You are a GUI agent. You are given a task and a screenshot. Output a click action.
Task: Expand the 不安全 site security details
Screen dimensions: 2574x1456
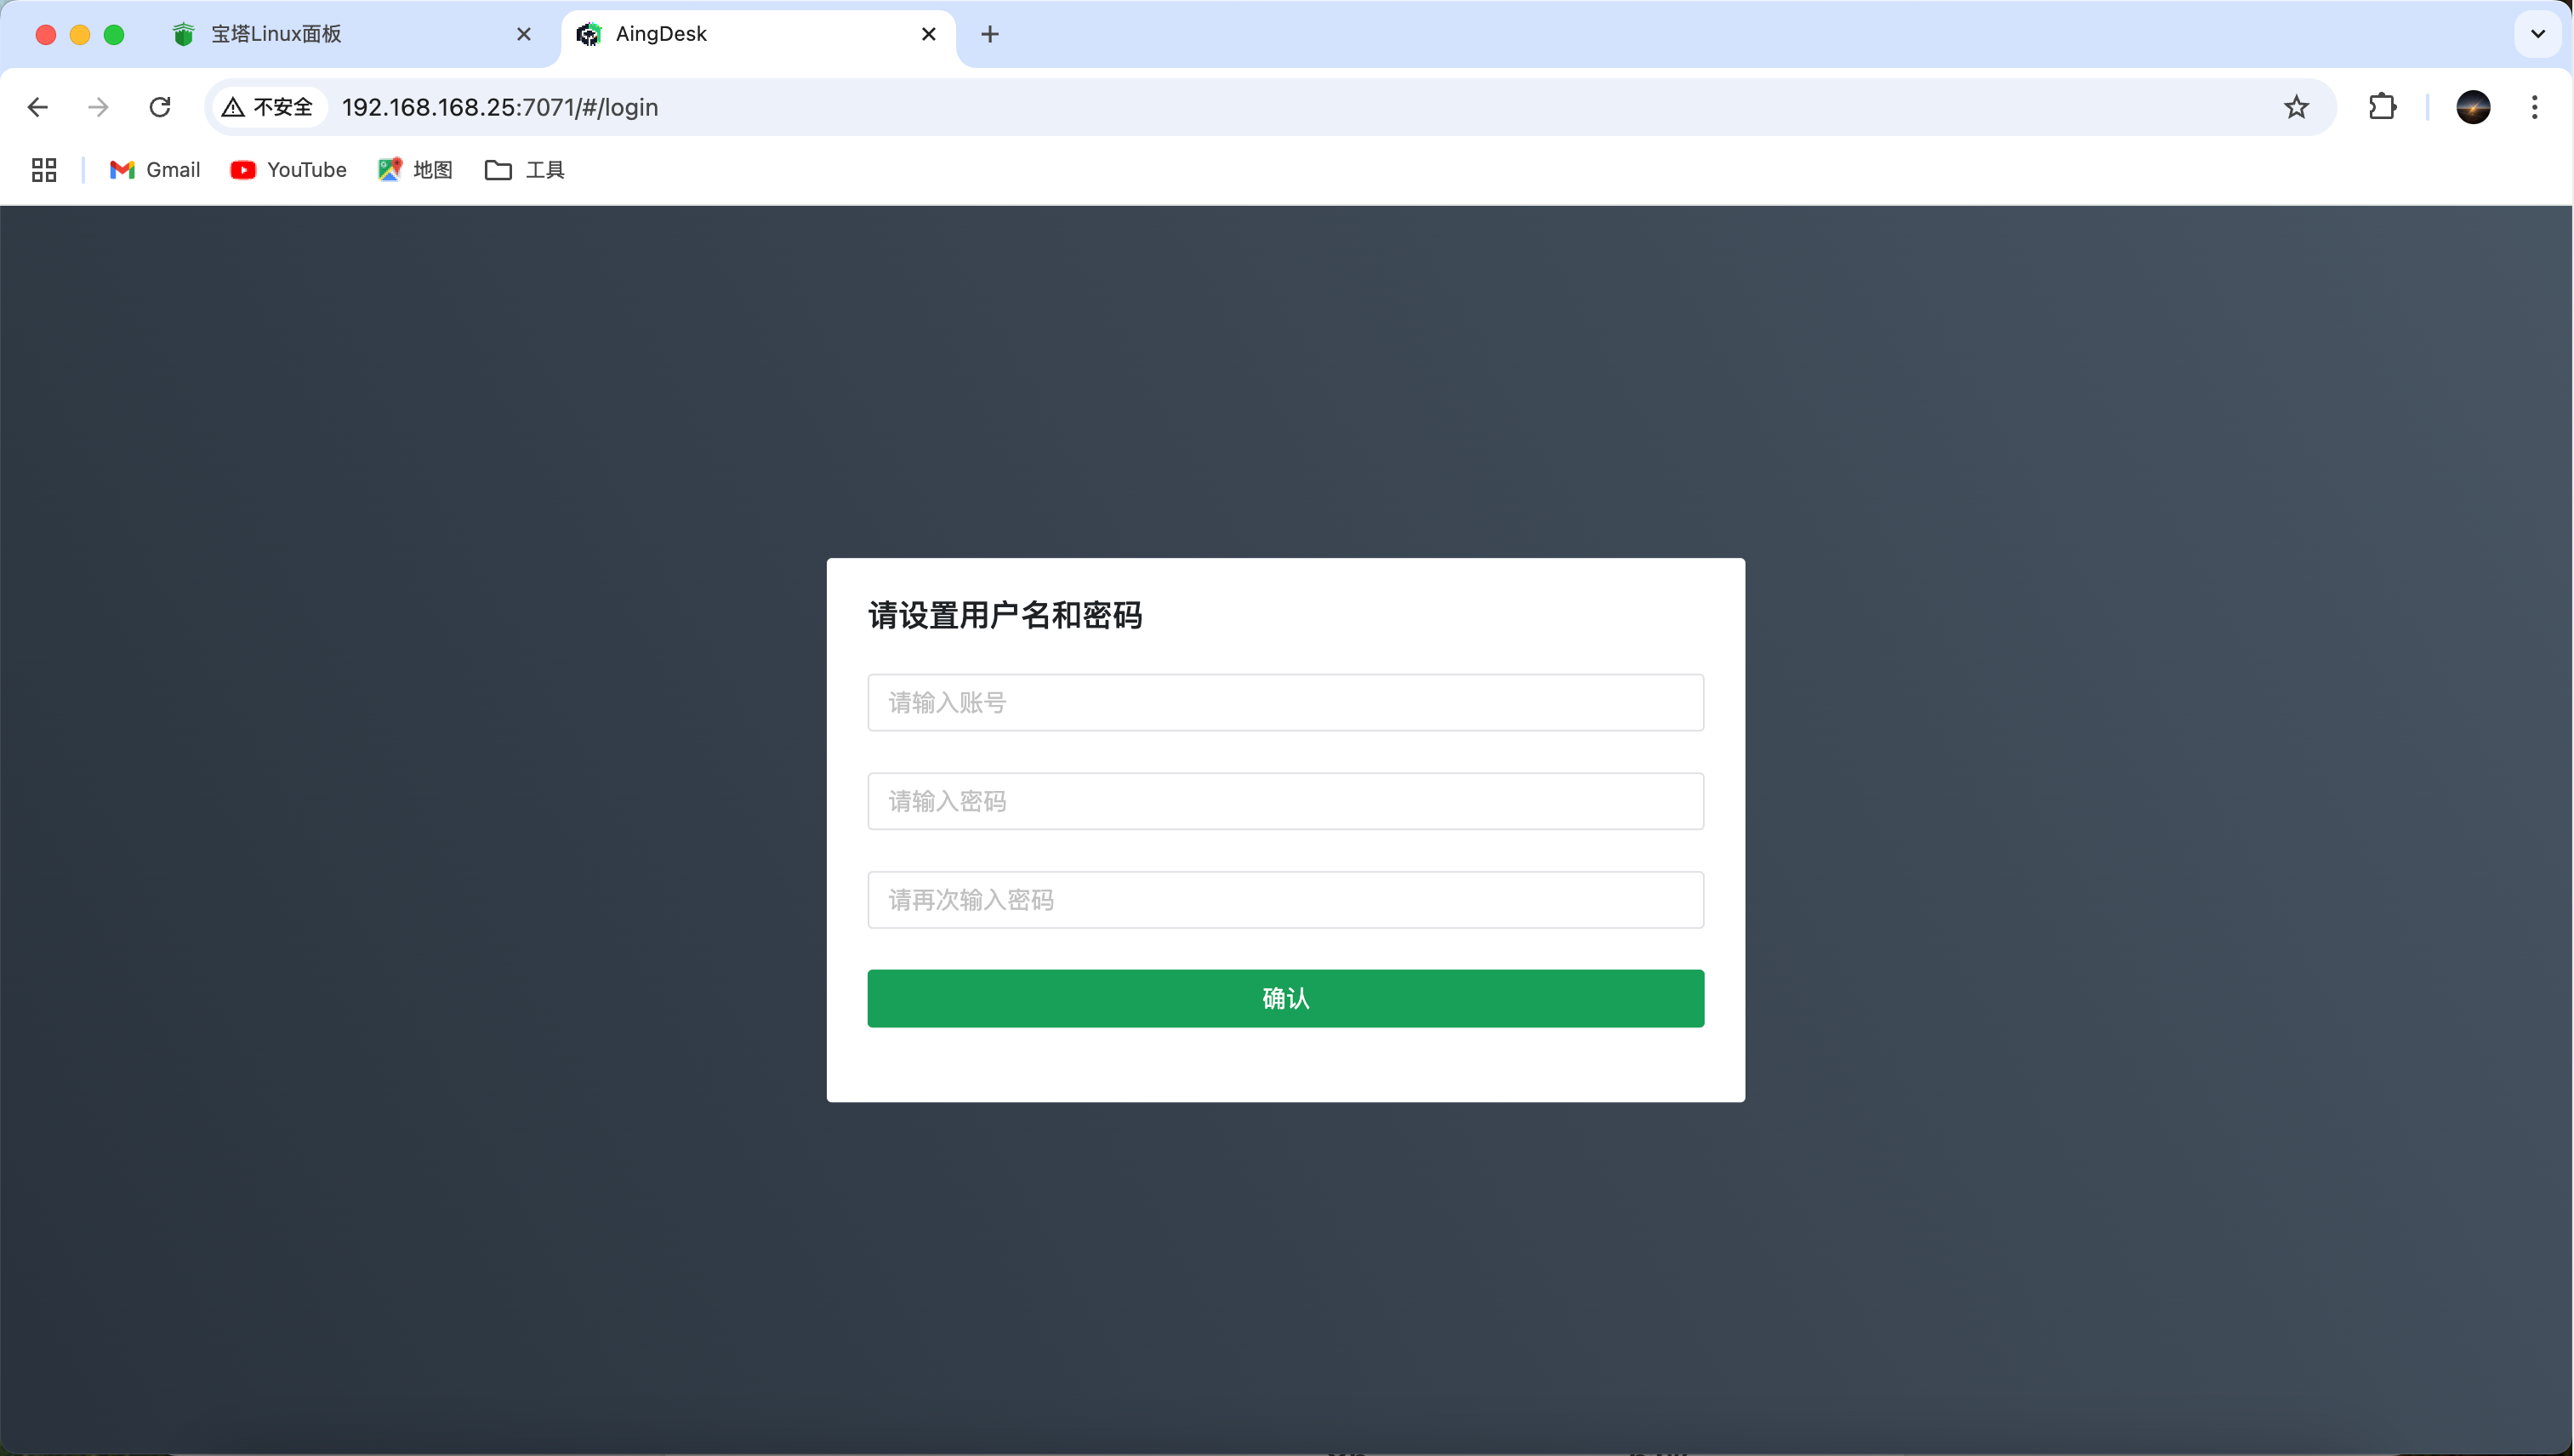coord(266,107)
